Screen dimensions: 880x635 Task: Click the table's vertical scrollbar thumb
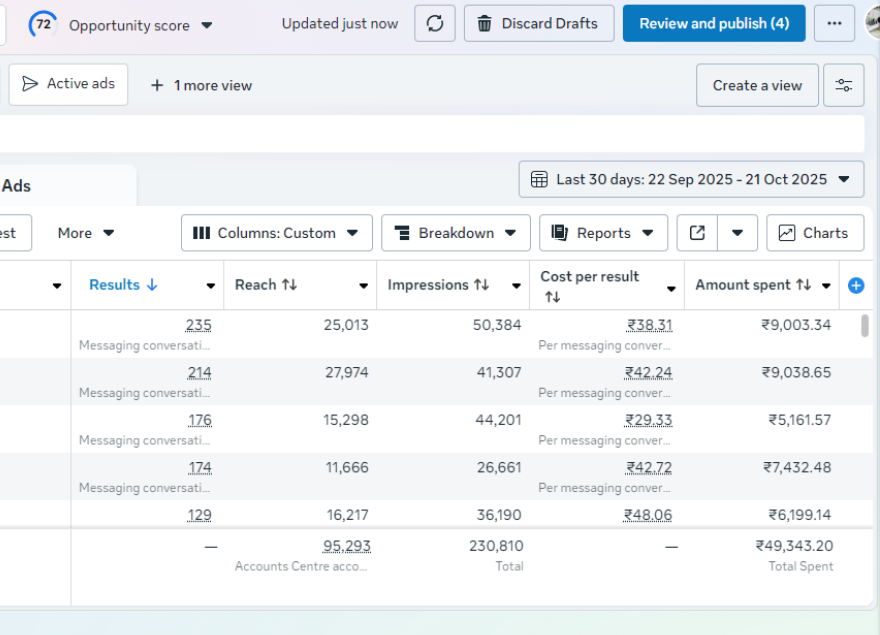[x=864, y=326]
